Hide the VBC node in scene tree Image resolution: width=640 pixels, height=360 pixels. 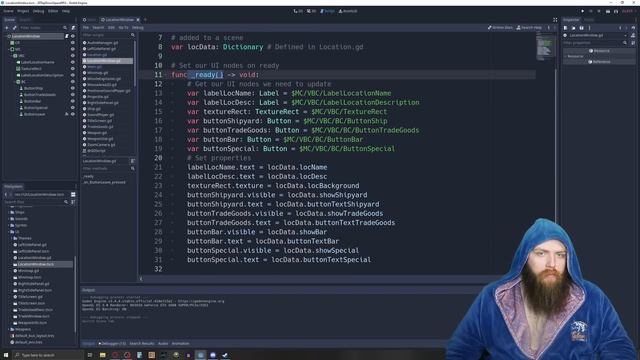tap(73, 56)
